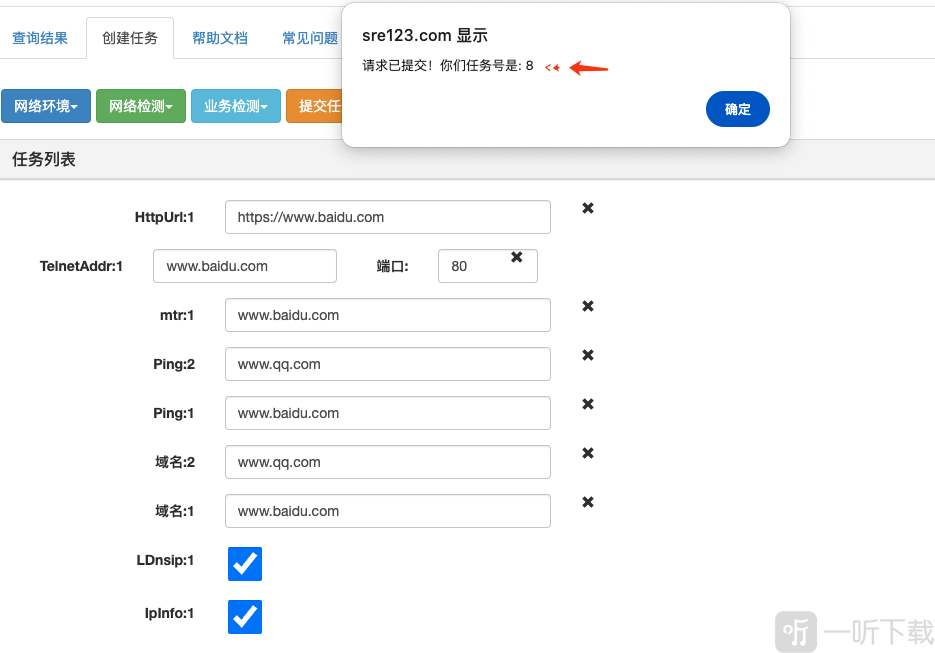Remove the Ping:1 www.baidu.com entry
The width and height of the screenshot is (935, 653).
tap(587, 404)
